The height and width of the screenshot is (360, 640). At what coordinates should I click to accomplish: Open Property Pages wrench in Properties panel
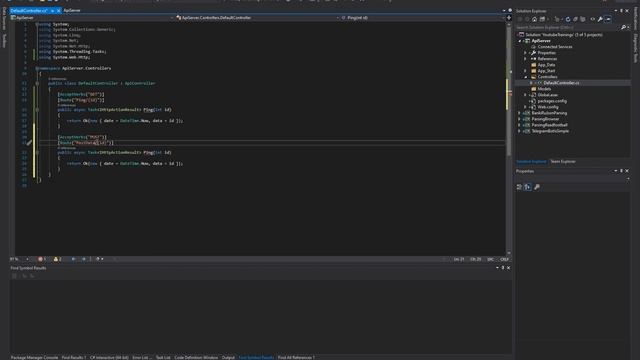pyautogui.click(x=537, y=187)
